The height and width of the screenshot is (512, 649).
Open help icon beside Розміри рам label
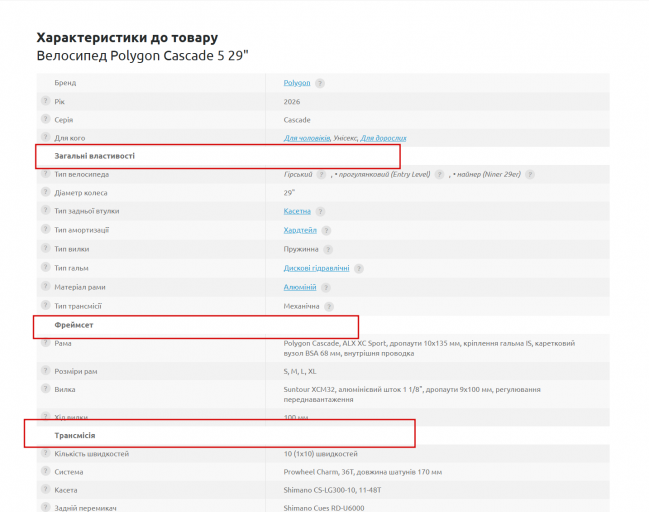[45, 371]
